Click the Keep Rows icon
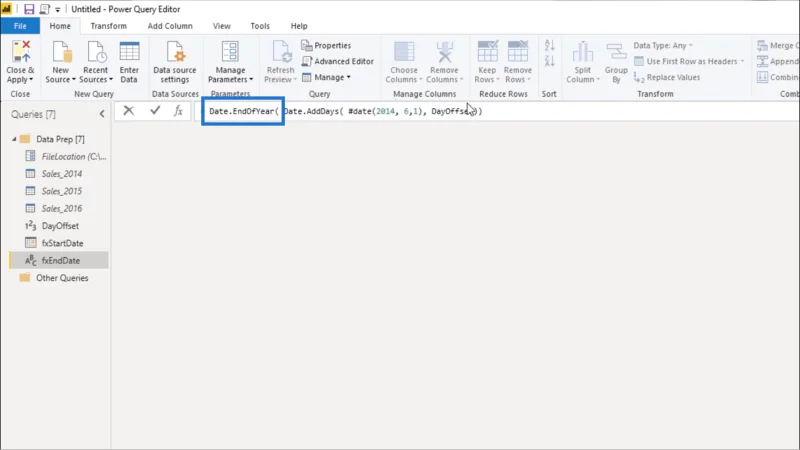The image size is (800, 450). click(x=487, y=52)
